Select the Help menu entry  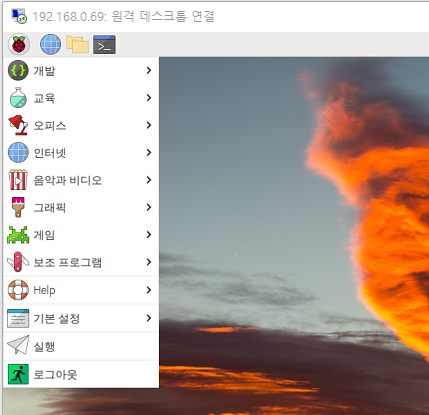(81, 290)
